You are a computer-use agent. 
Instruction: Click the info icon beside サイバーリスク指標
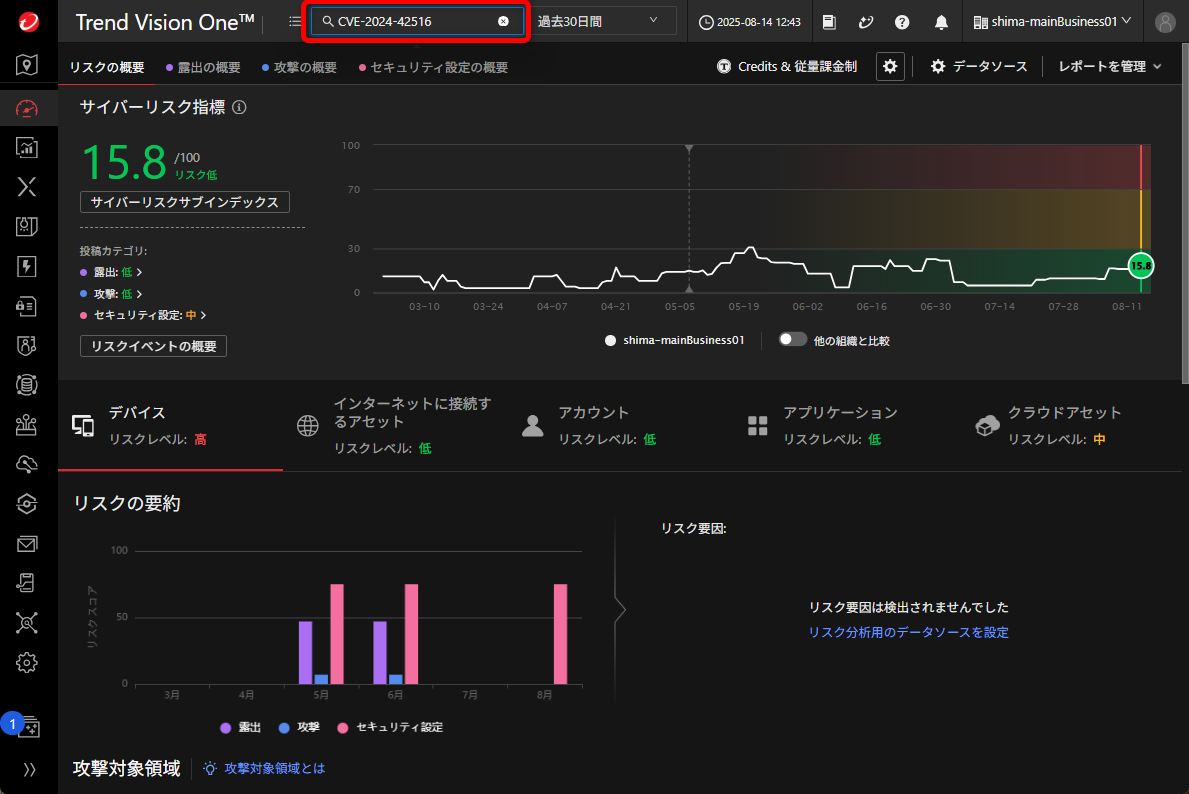coord(239,108)
